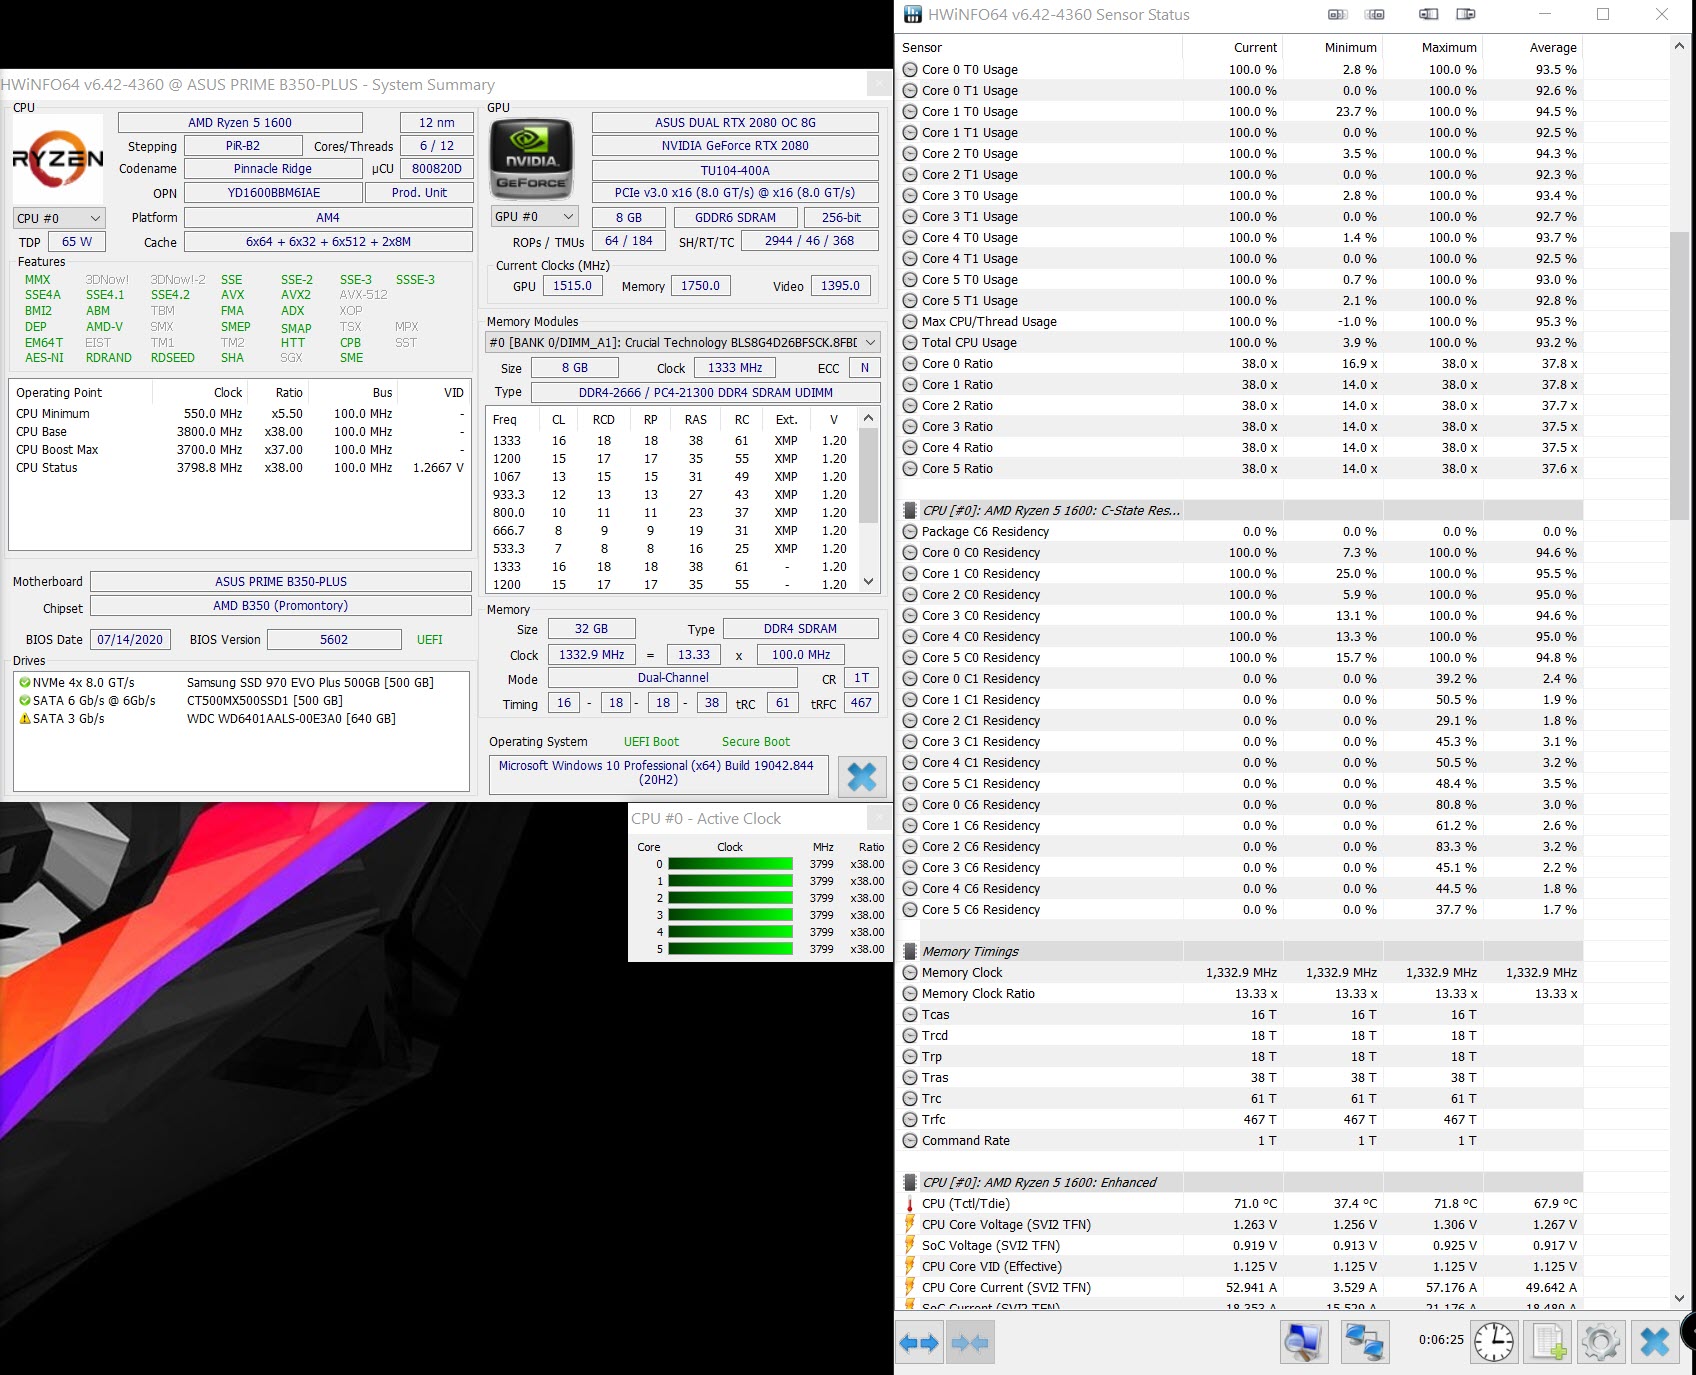Click the Average column header
This screenshot has height=1375, width=1696.
(x=1533, y=47)
